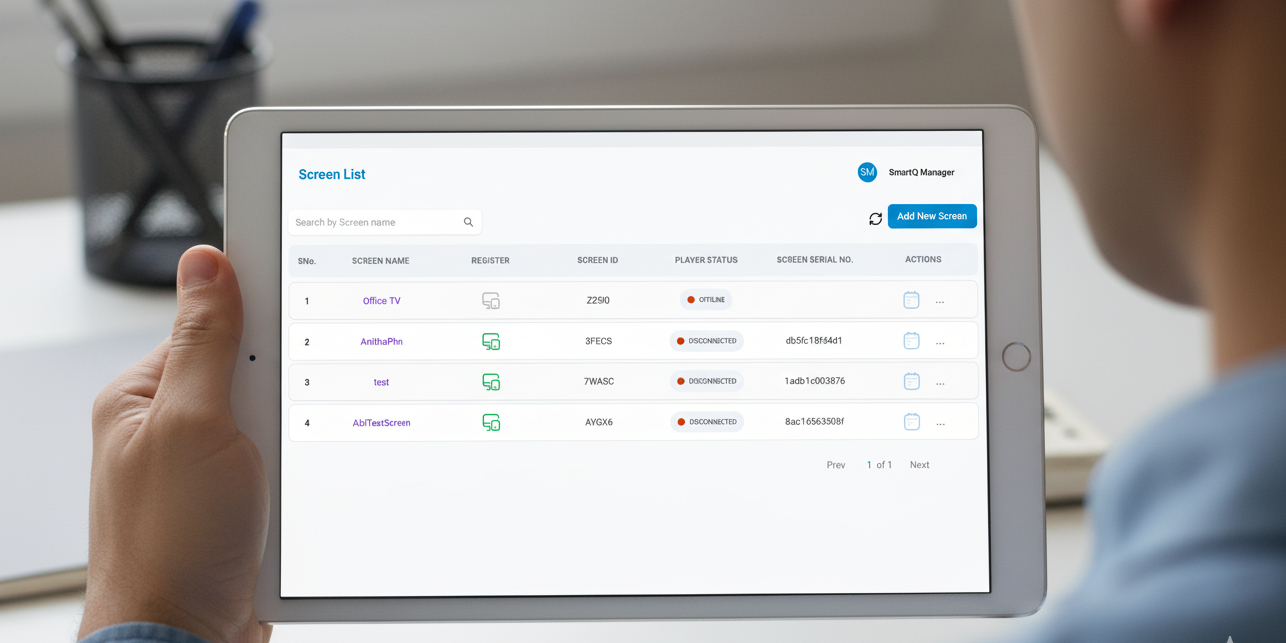
Task: Click the SM user avatar
Action: tap(867, 172)
